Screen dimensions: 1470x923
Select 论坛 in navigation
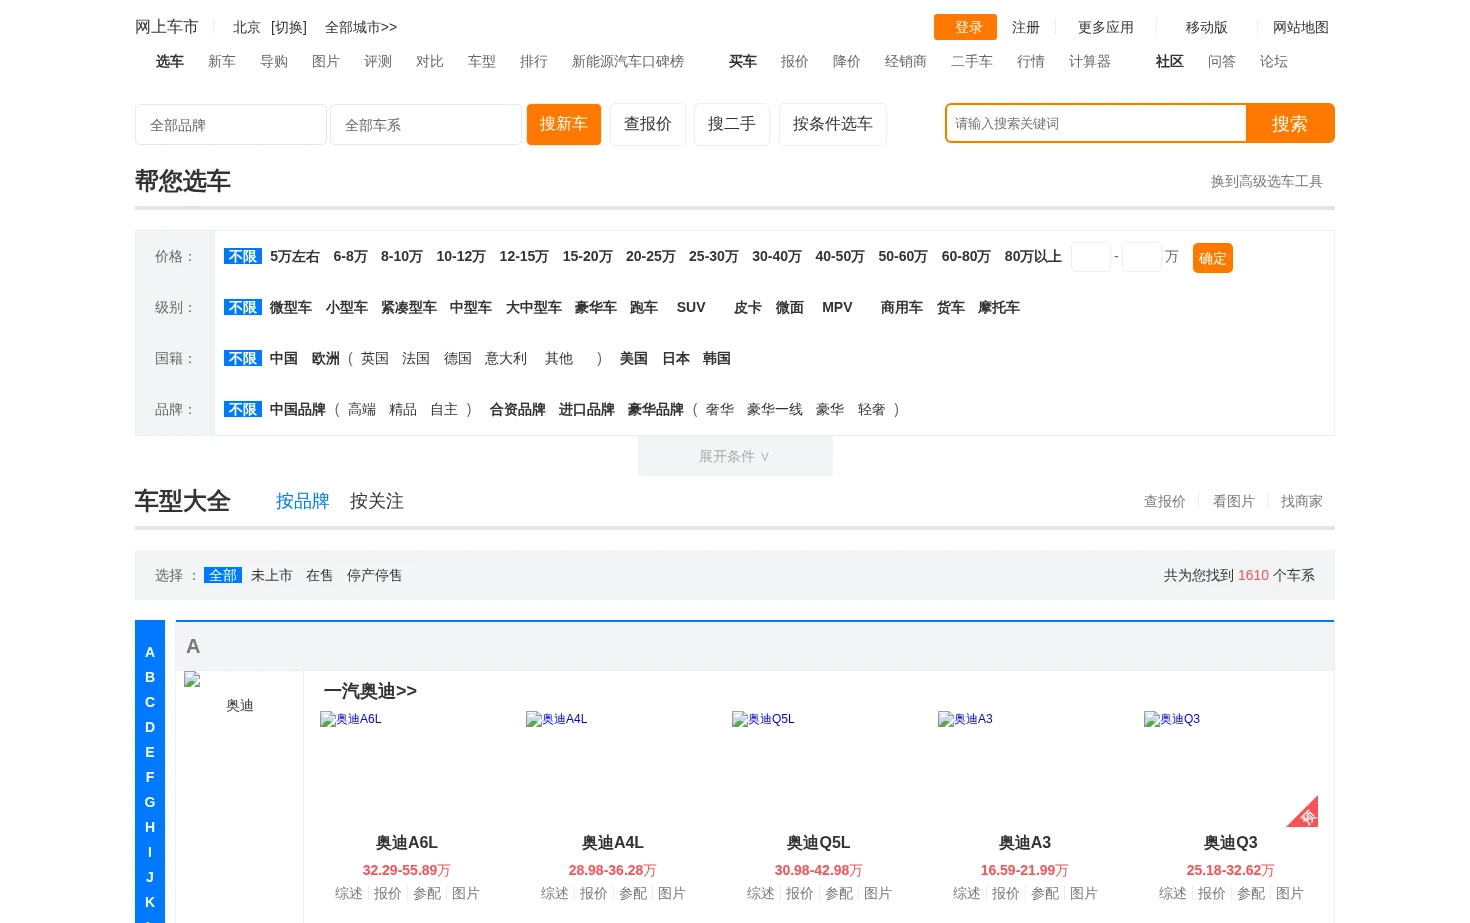coord(1274,61)
